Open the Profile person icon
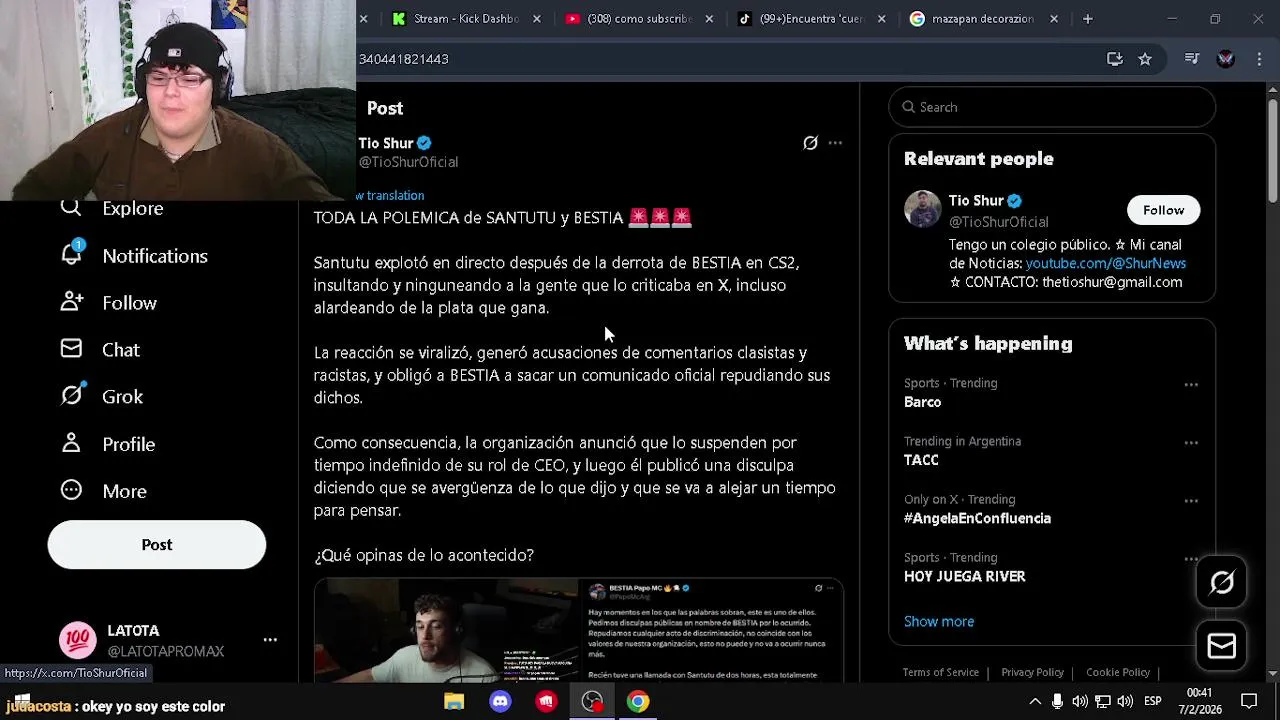The image size is (1280, 720). click(x=71, y=443)
